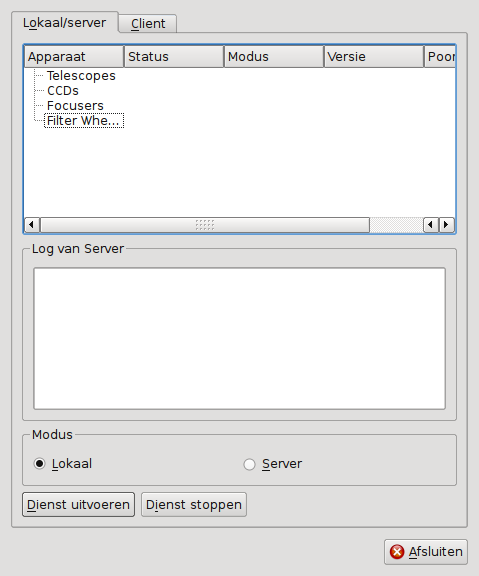Select the Lokaal radio button

[39, 464]
